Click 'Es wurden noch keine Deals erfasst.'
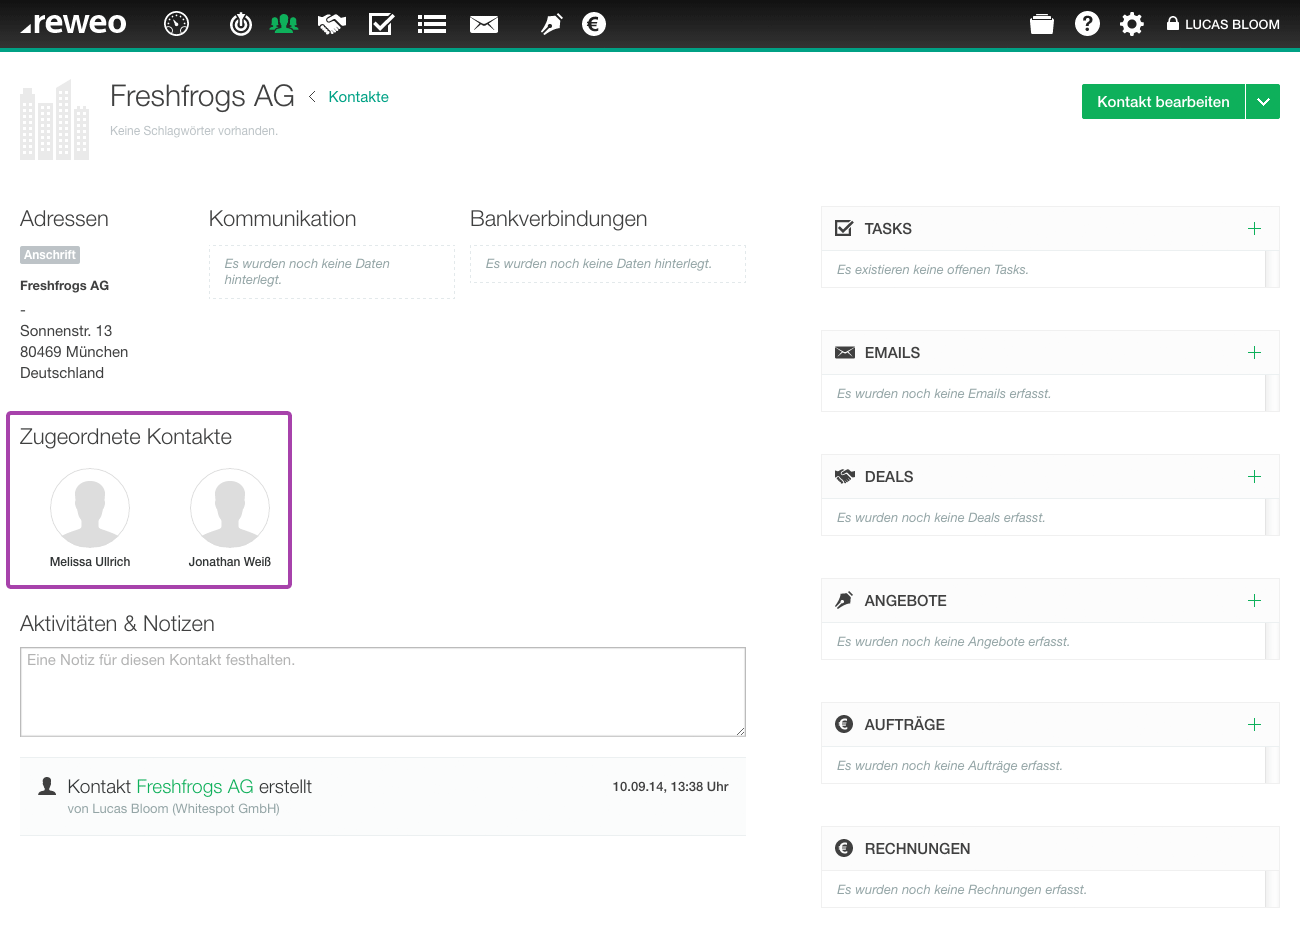 point(941,518)
